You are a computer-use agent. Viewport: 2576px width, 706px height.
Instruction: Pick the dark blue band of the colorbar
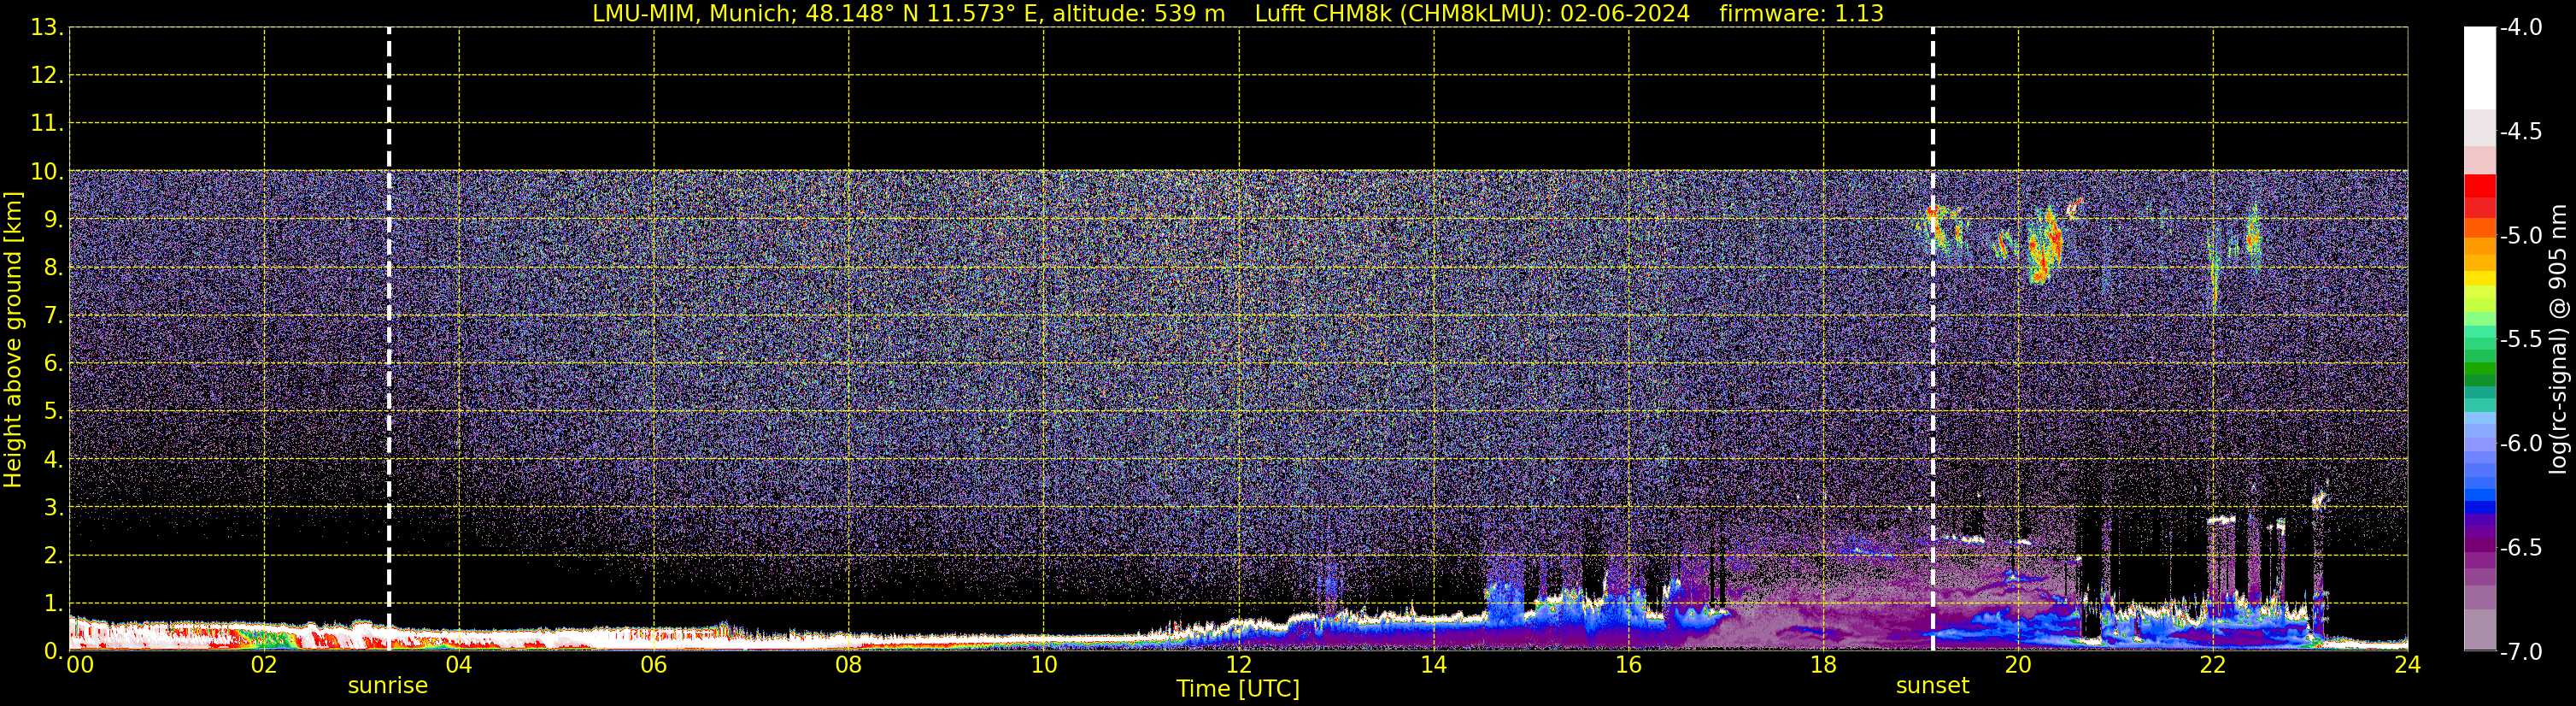(x=2479, y=507)
